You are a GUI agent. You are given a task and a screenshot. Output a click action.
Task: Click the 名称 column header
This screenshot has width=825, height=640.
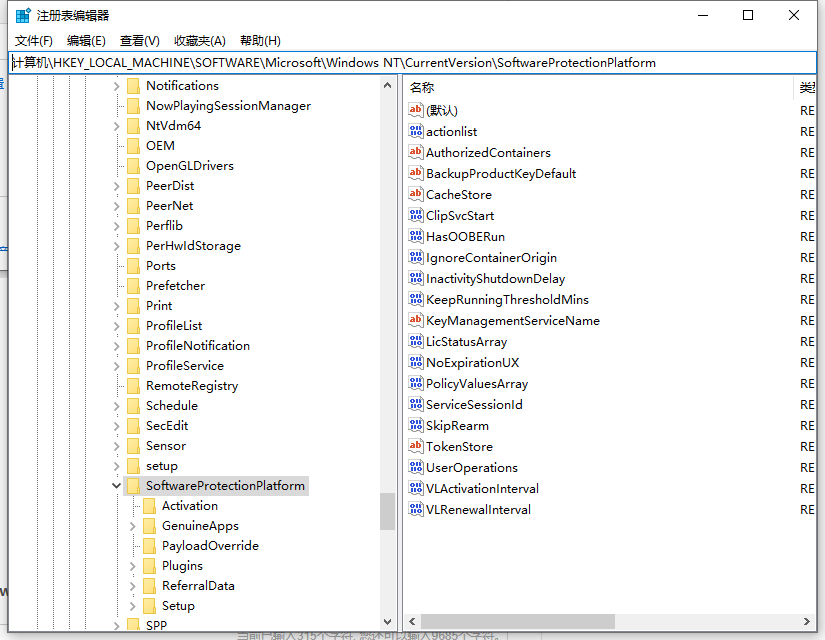click(422, 88)
